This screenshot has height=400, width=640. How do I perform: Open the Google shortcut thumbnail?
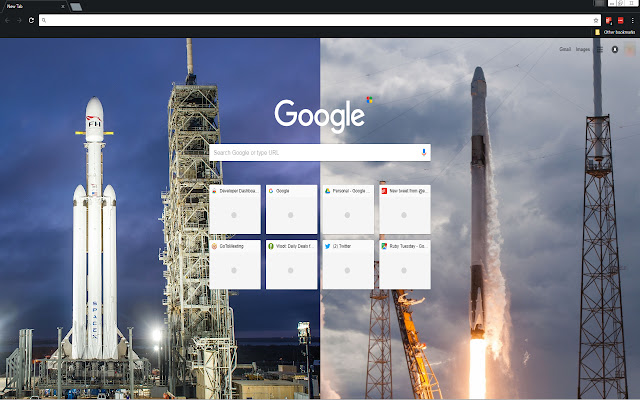[291, 209]
